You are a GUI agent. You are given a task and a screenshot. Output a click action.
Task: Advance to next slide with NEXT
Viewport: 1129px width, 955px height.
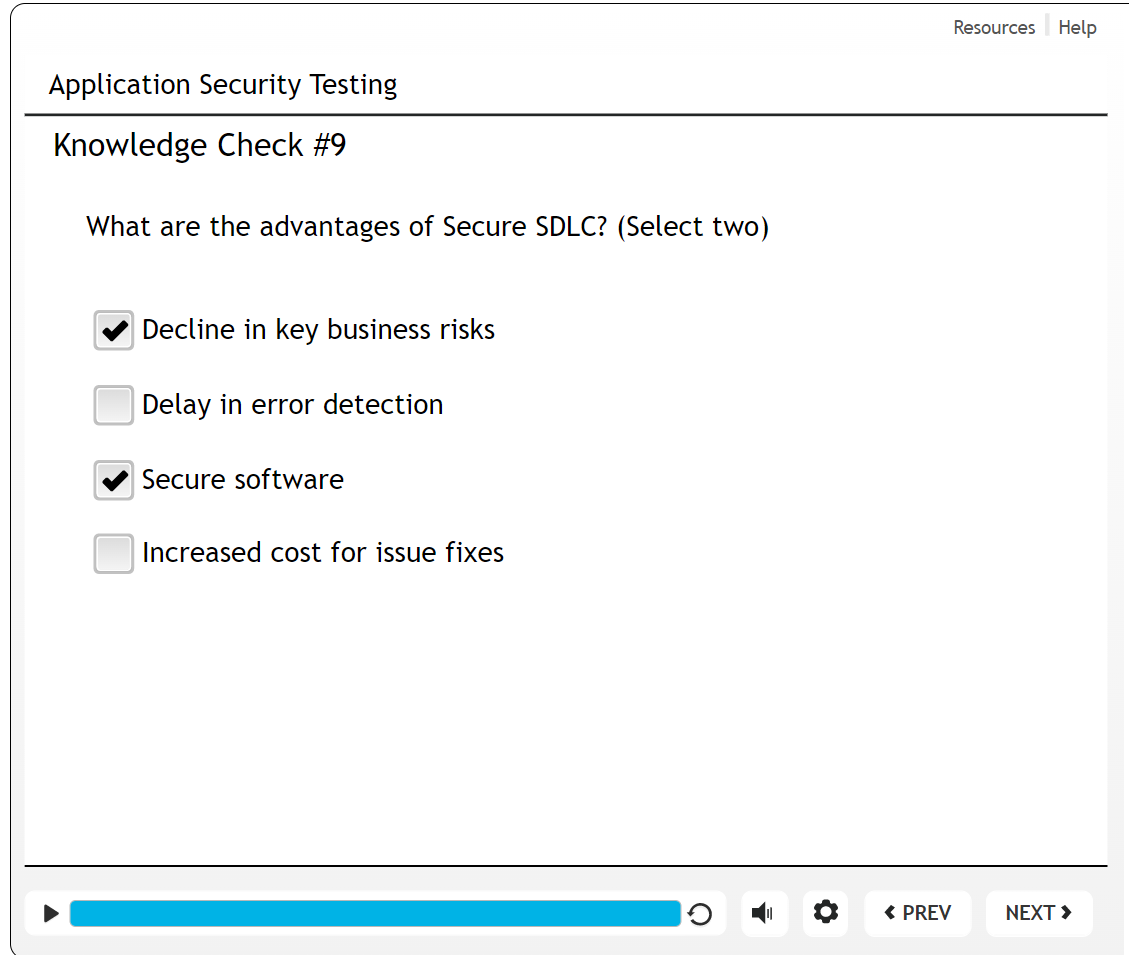1038,913
